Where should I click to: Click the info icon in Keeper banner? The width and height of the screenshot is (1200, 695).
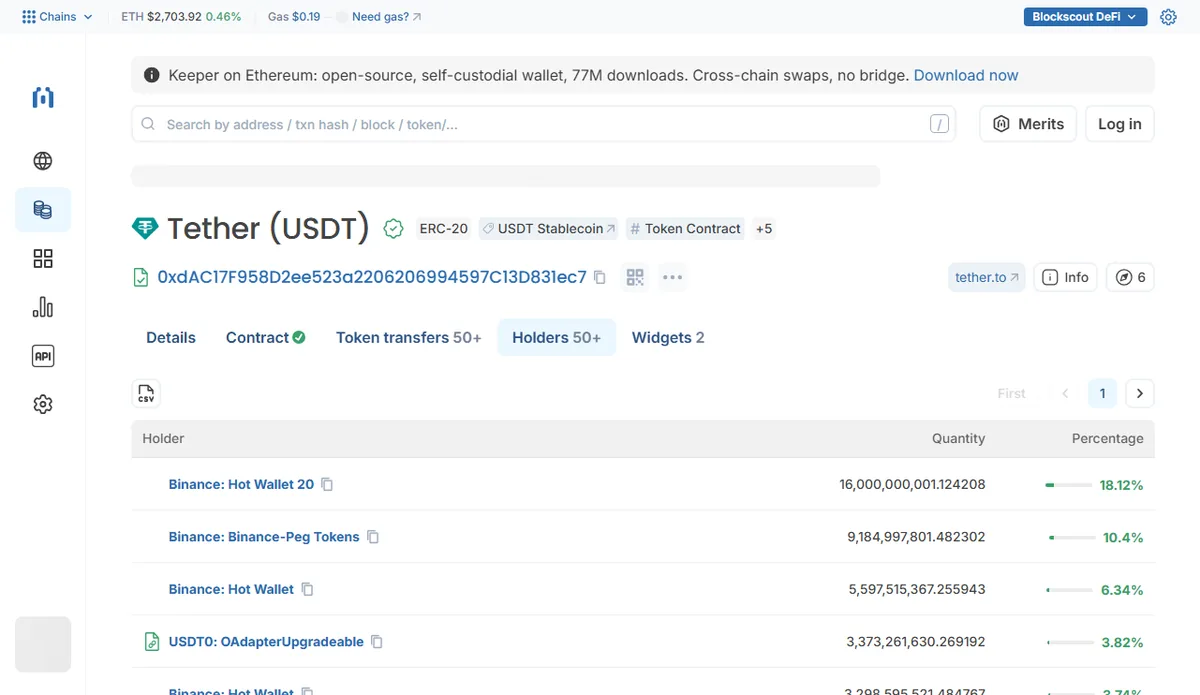[152, 75]
